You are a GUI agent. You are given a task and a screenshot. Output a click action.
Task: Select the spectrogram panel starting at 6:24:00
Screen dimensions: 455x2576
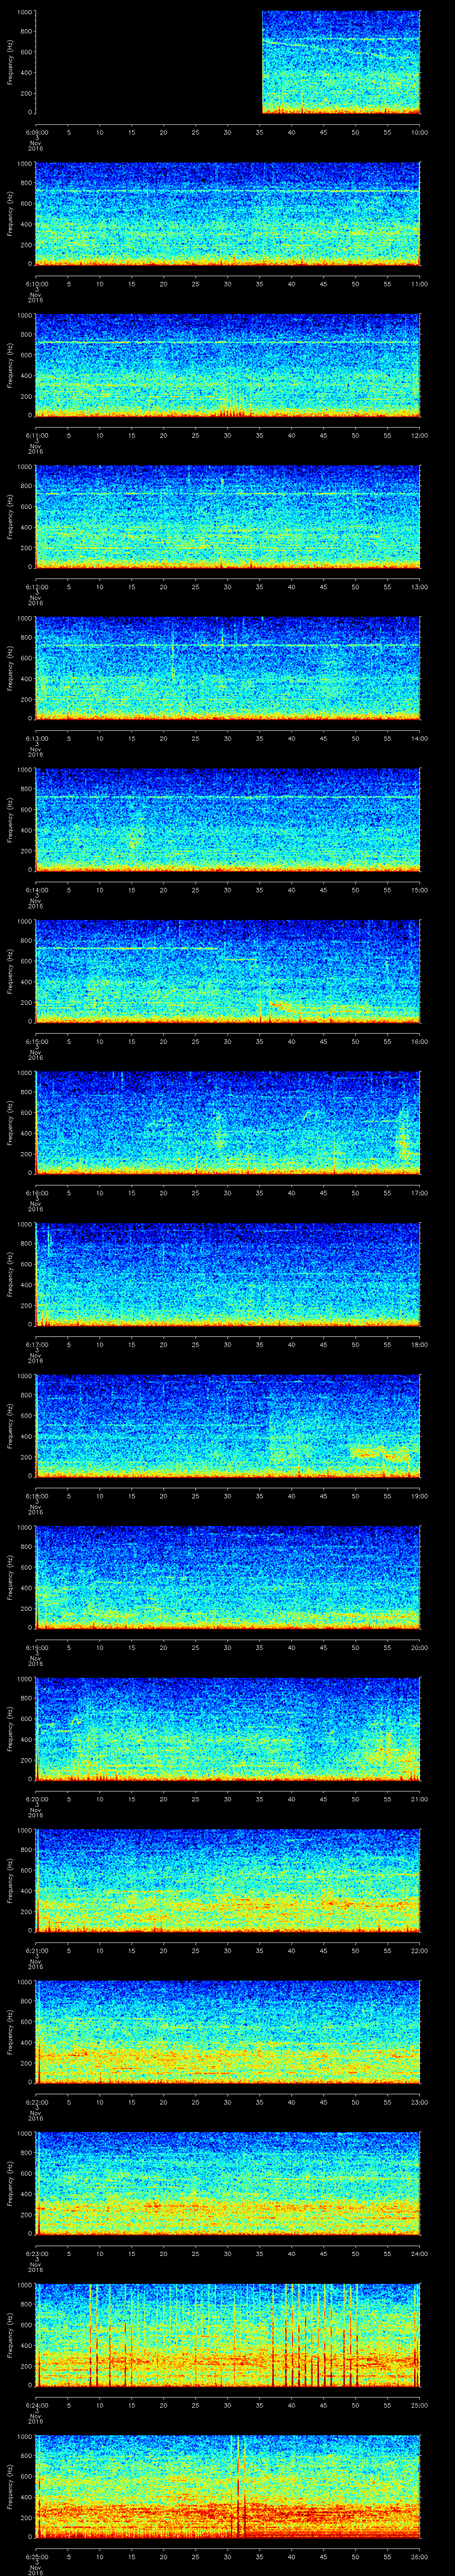click(228, 2335)
